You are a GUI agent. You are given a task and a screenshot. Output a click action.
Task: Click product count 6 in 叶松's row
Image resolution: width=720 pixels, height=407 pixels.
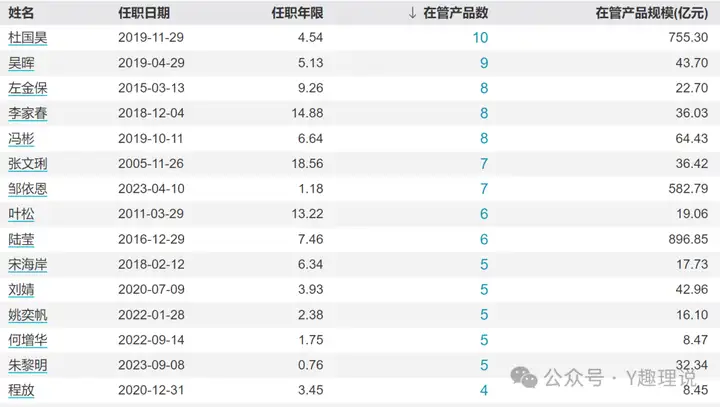click(484, 214)
